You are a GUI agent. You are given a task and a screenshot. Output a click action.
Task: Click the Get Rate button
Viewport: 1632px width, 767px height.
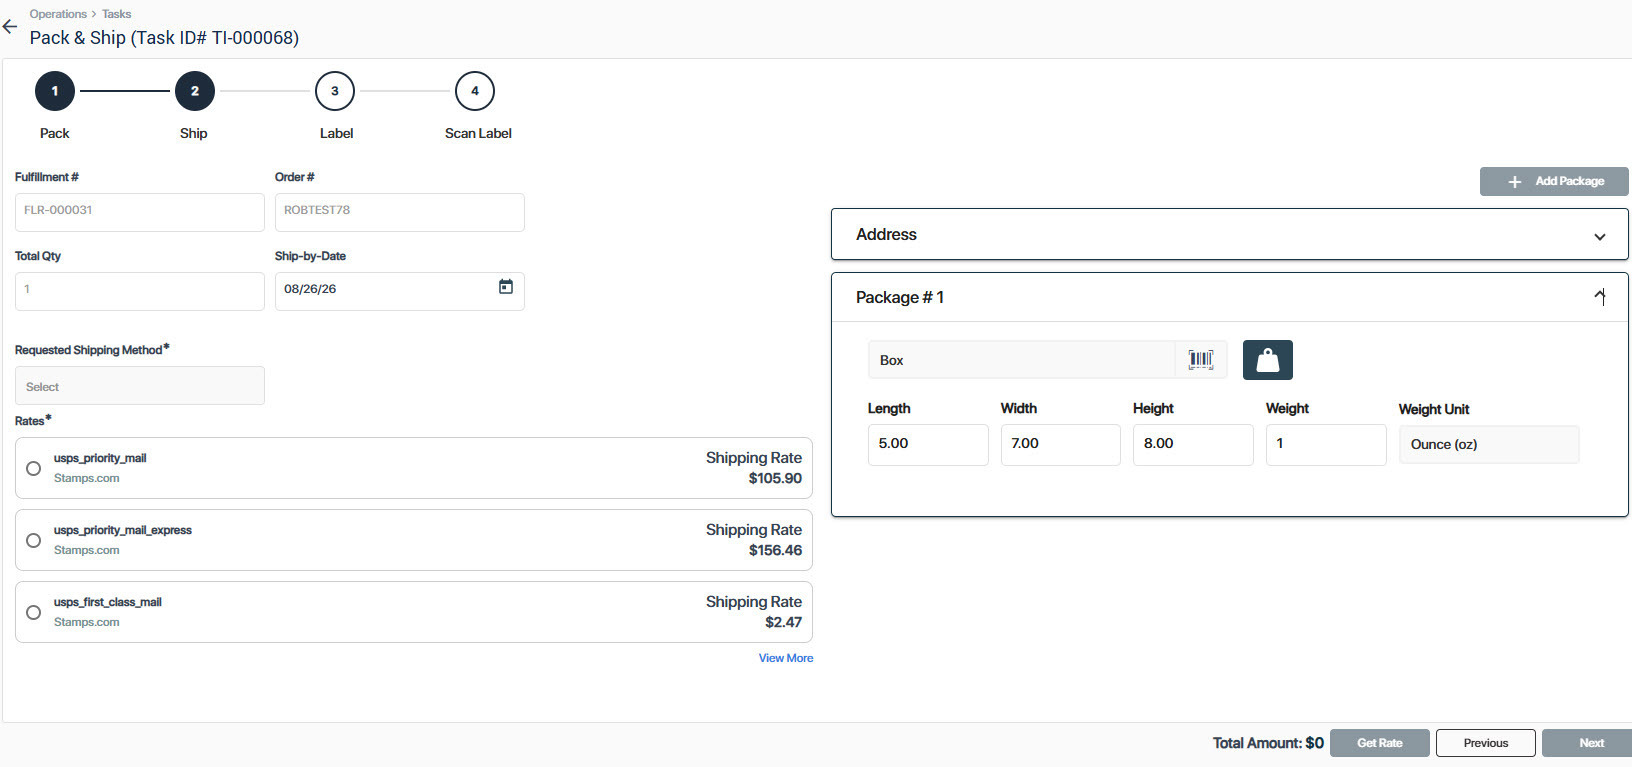click(1380, 743)
